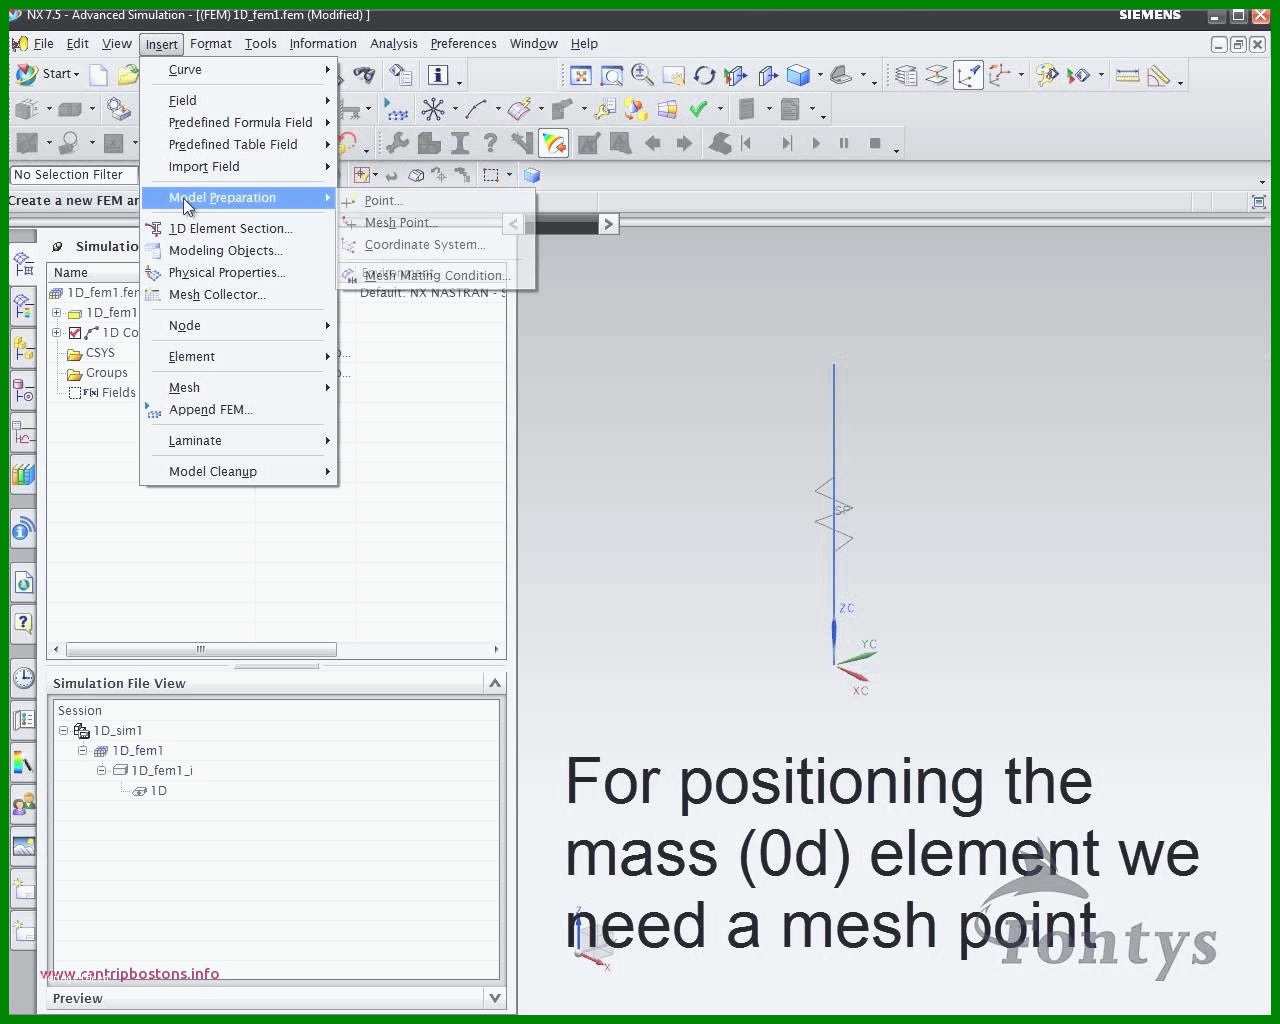
Task: Open the Model Preparation submenu
Action: pyautogui.click(x=239, y=198)
